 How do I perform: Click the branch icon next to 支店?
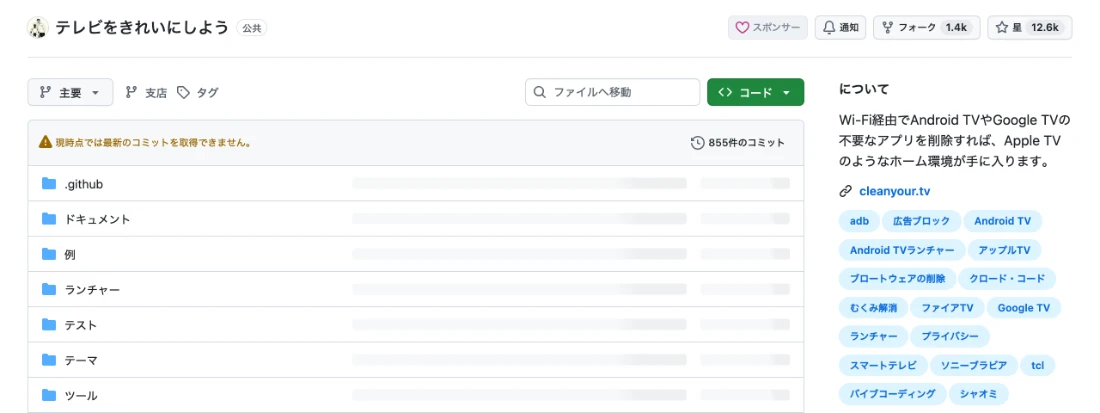pos(131,92)
